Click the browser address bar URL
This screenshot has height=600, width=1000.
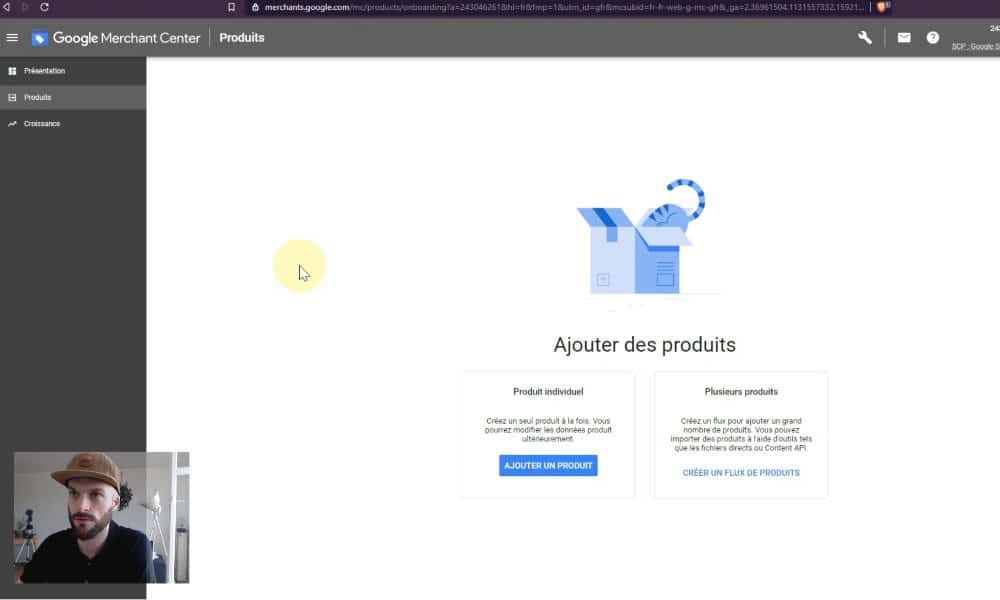pos(564,7)
